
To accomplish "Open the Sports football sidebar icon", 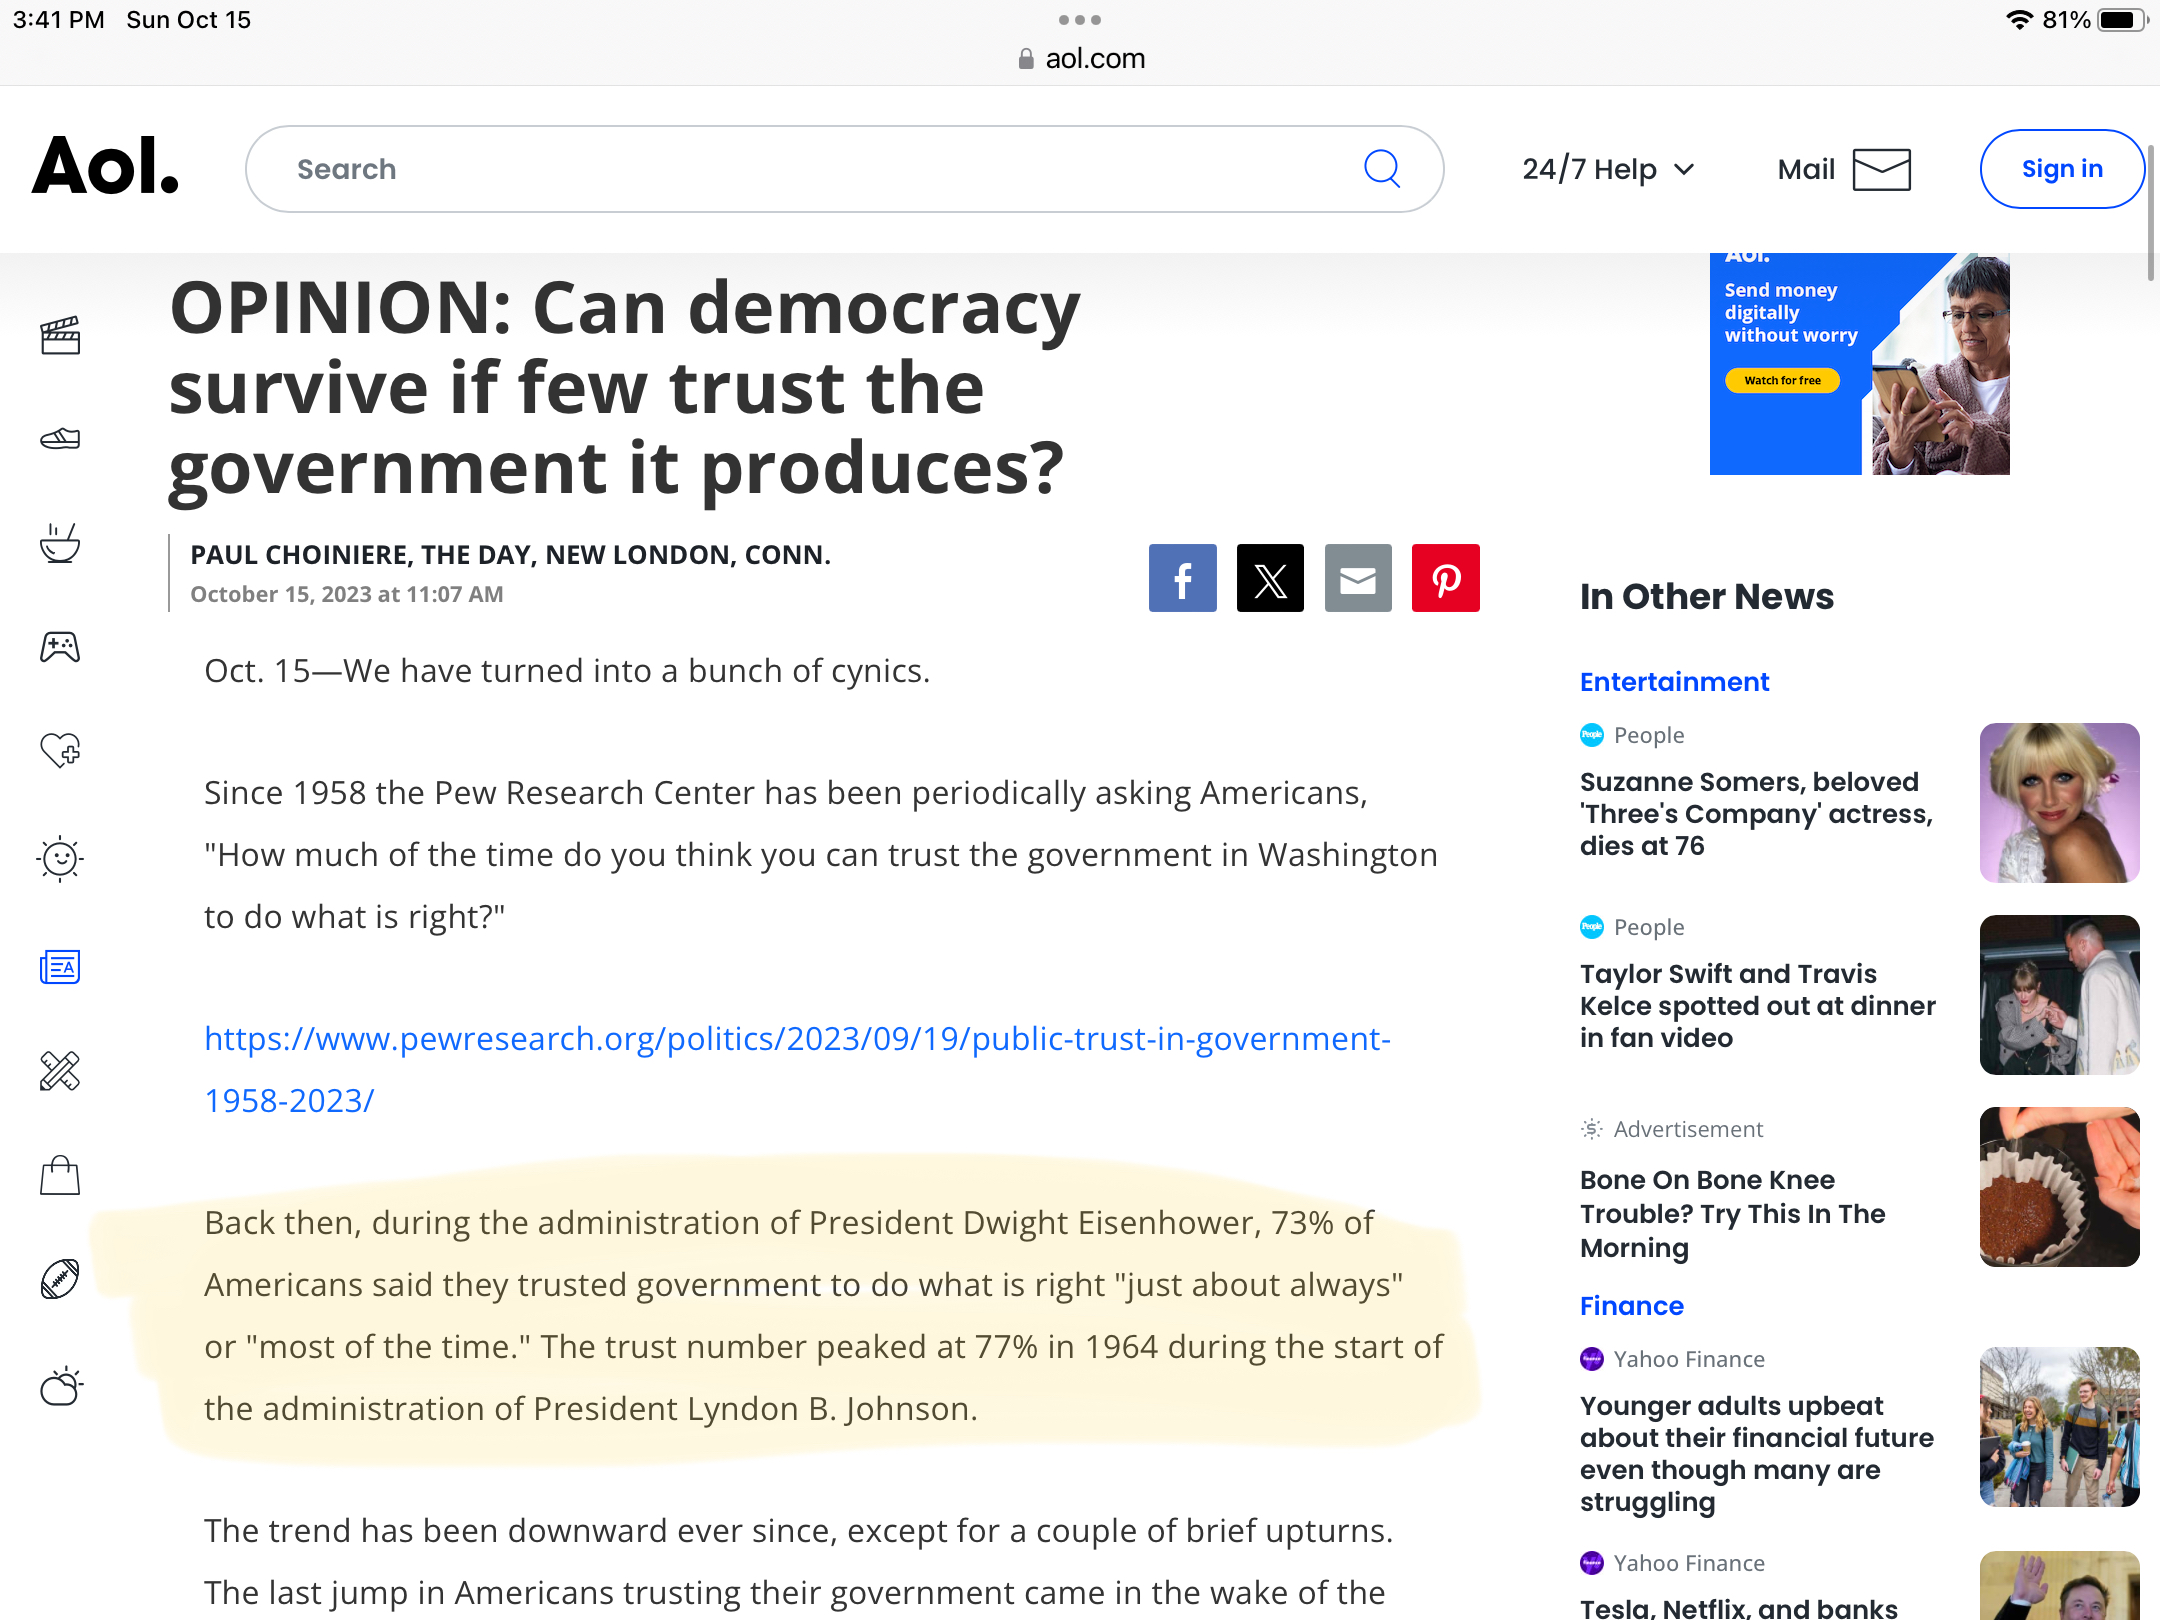I will click(x=60, y=1279).
